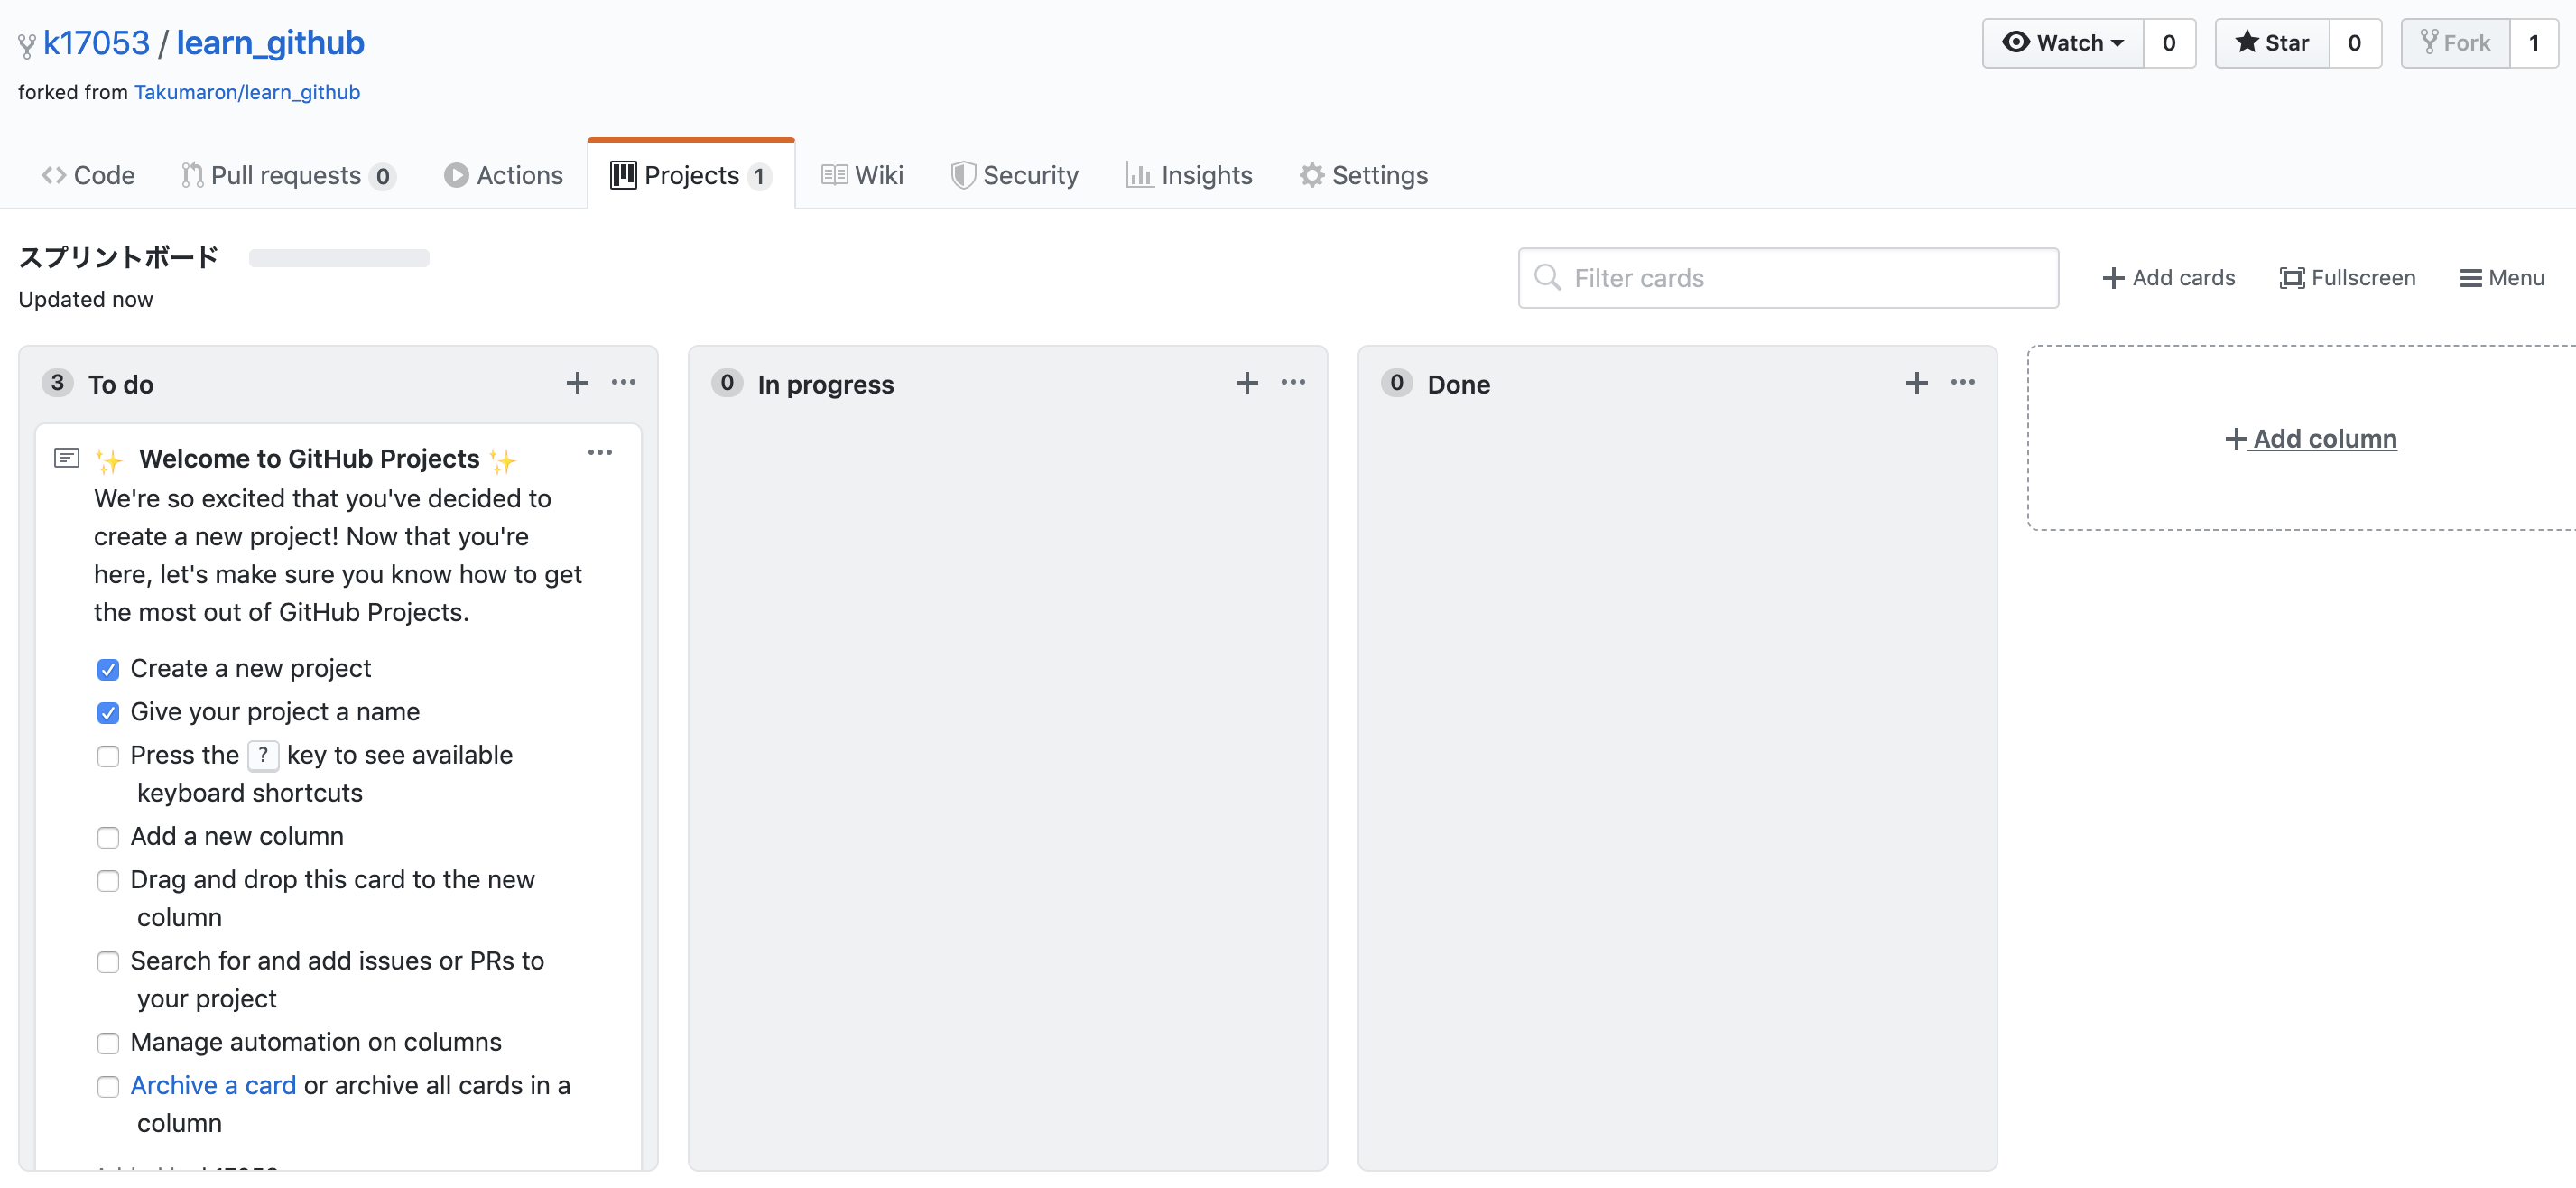Add a card to To do column
Image resolution: width=2576 pixels, height=1188 pixels.
pos(577,383)
